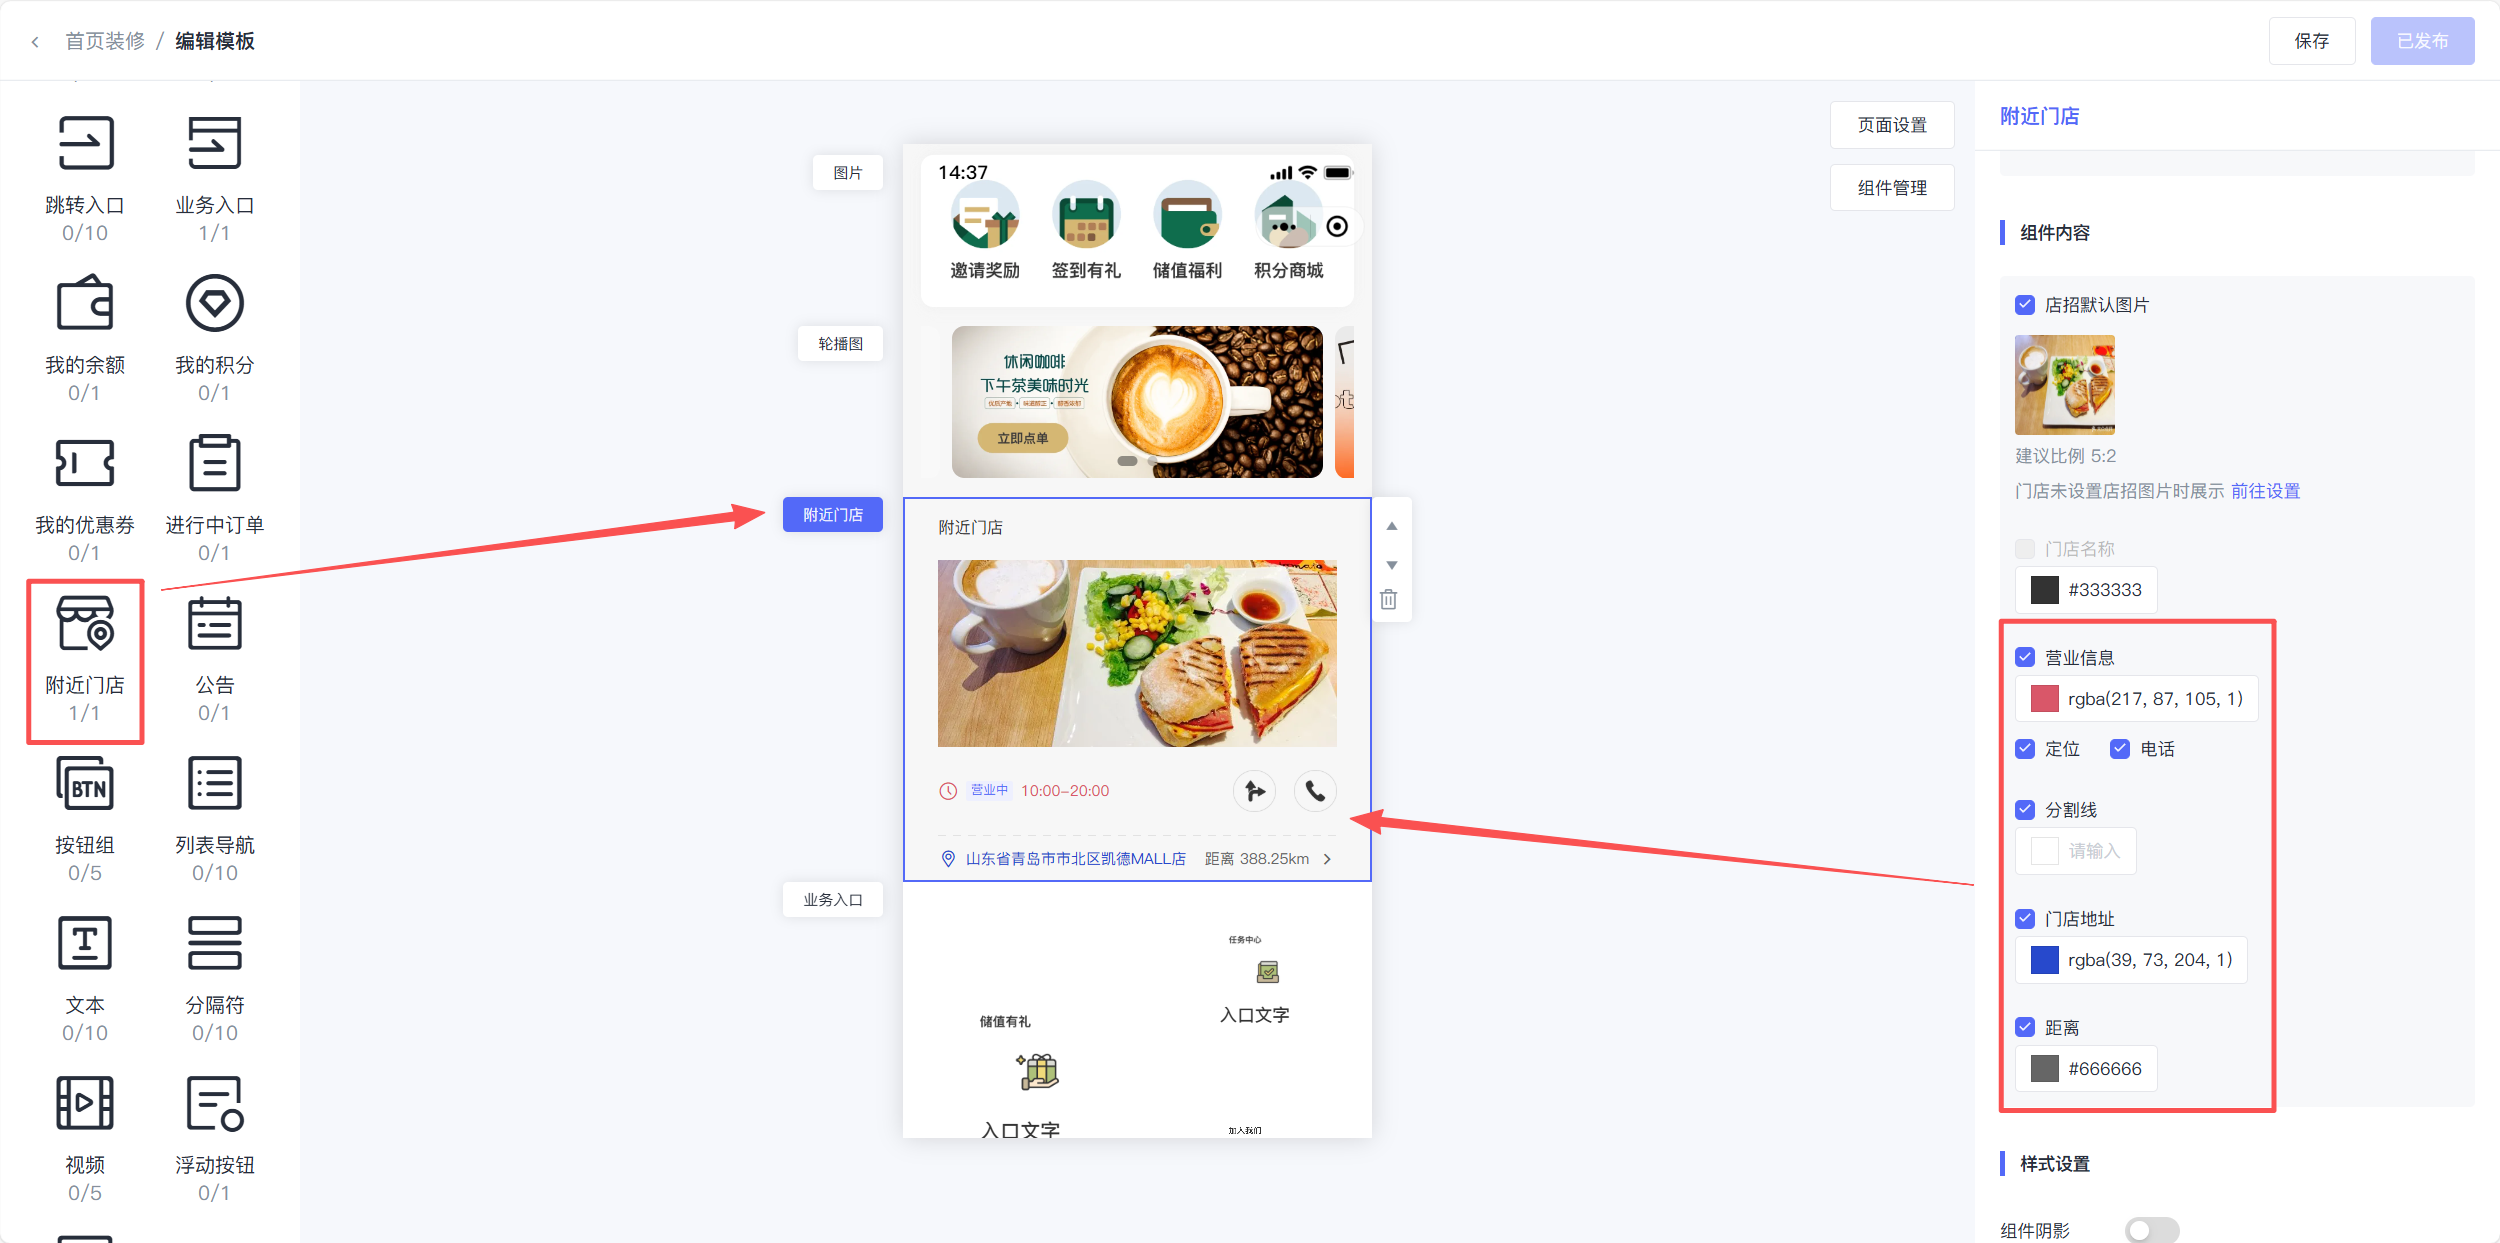
Task: Move component down with the down arrow
Action: point(1391,565)
